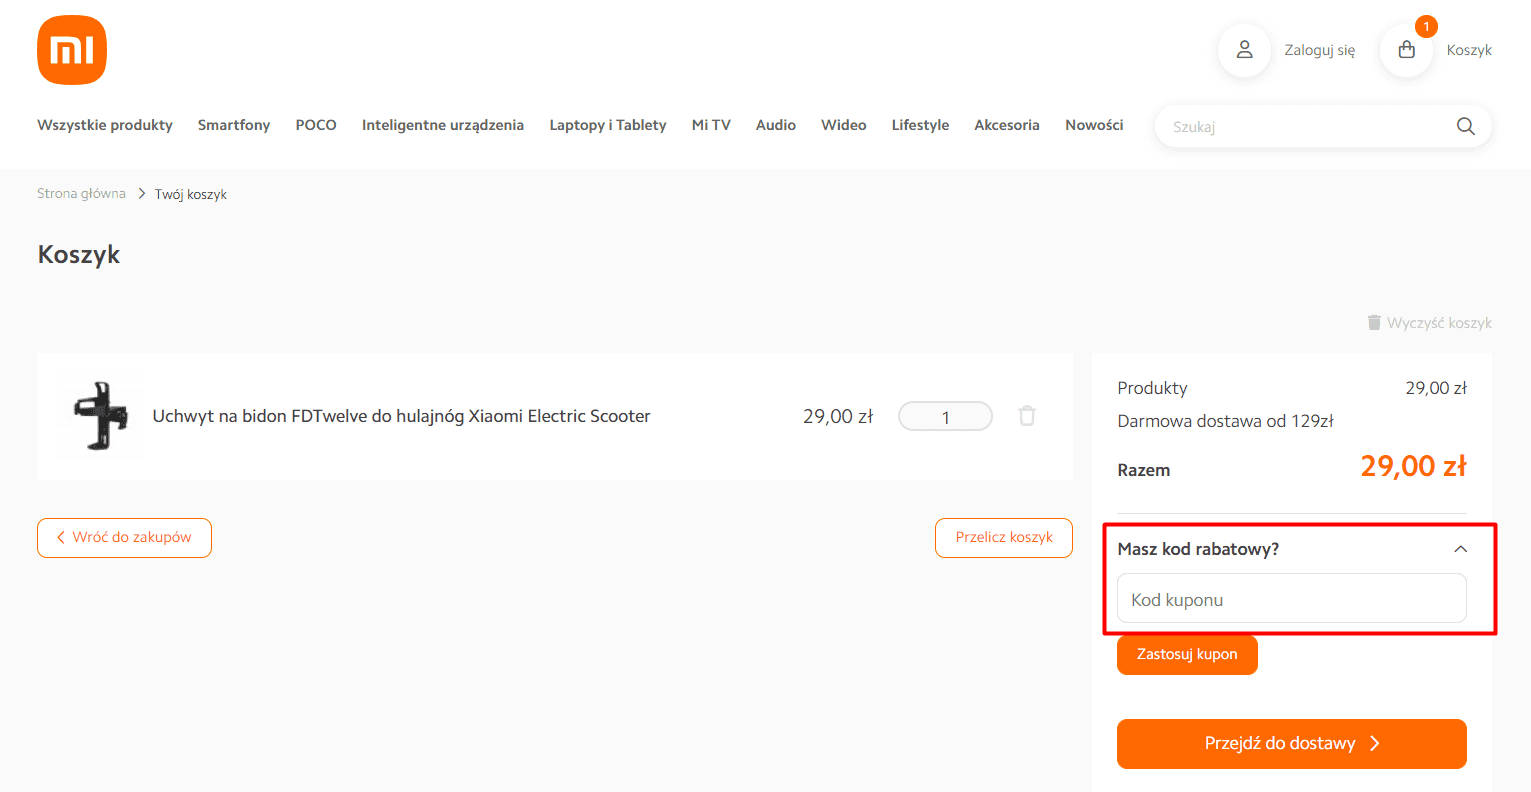Select the Akcesoria menu item
The width and height of the screenshot is (1531, 792).
pos(1006,125)
